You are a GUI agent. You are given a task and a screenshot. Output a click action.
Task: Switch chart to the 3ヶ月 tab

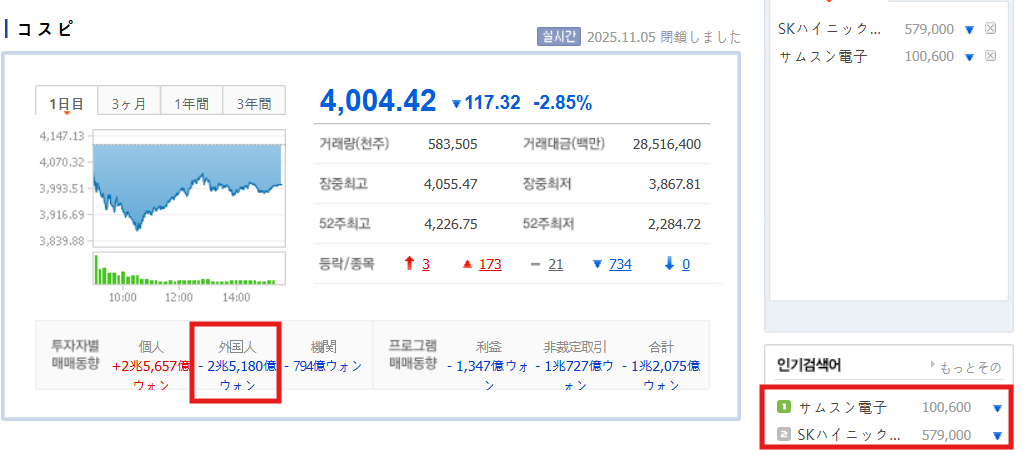click(129, 102)
